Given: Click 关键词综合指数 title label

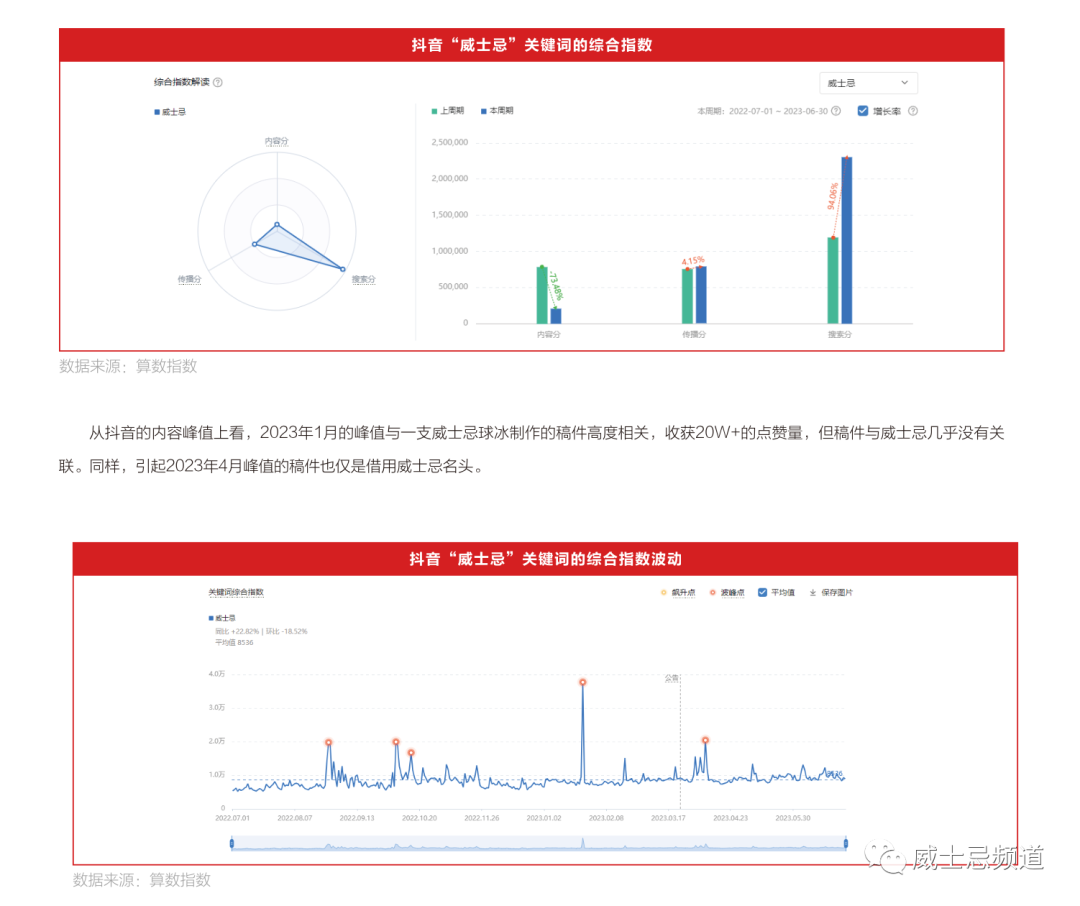Looking at the screenshot, I should 236,593.
